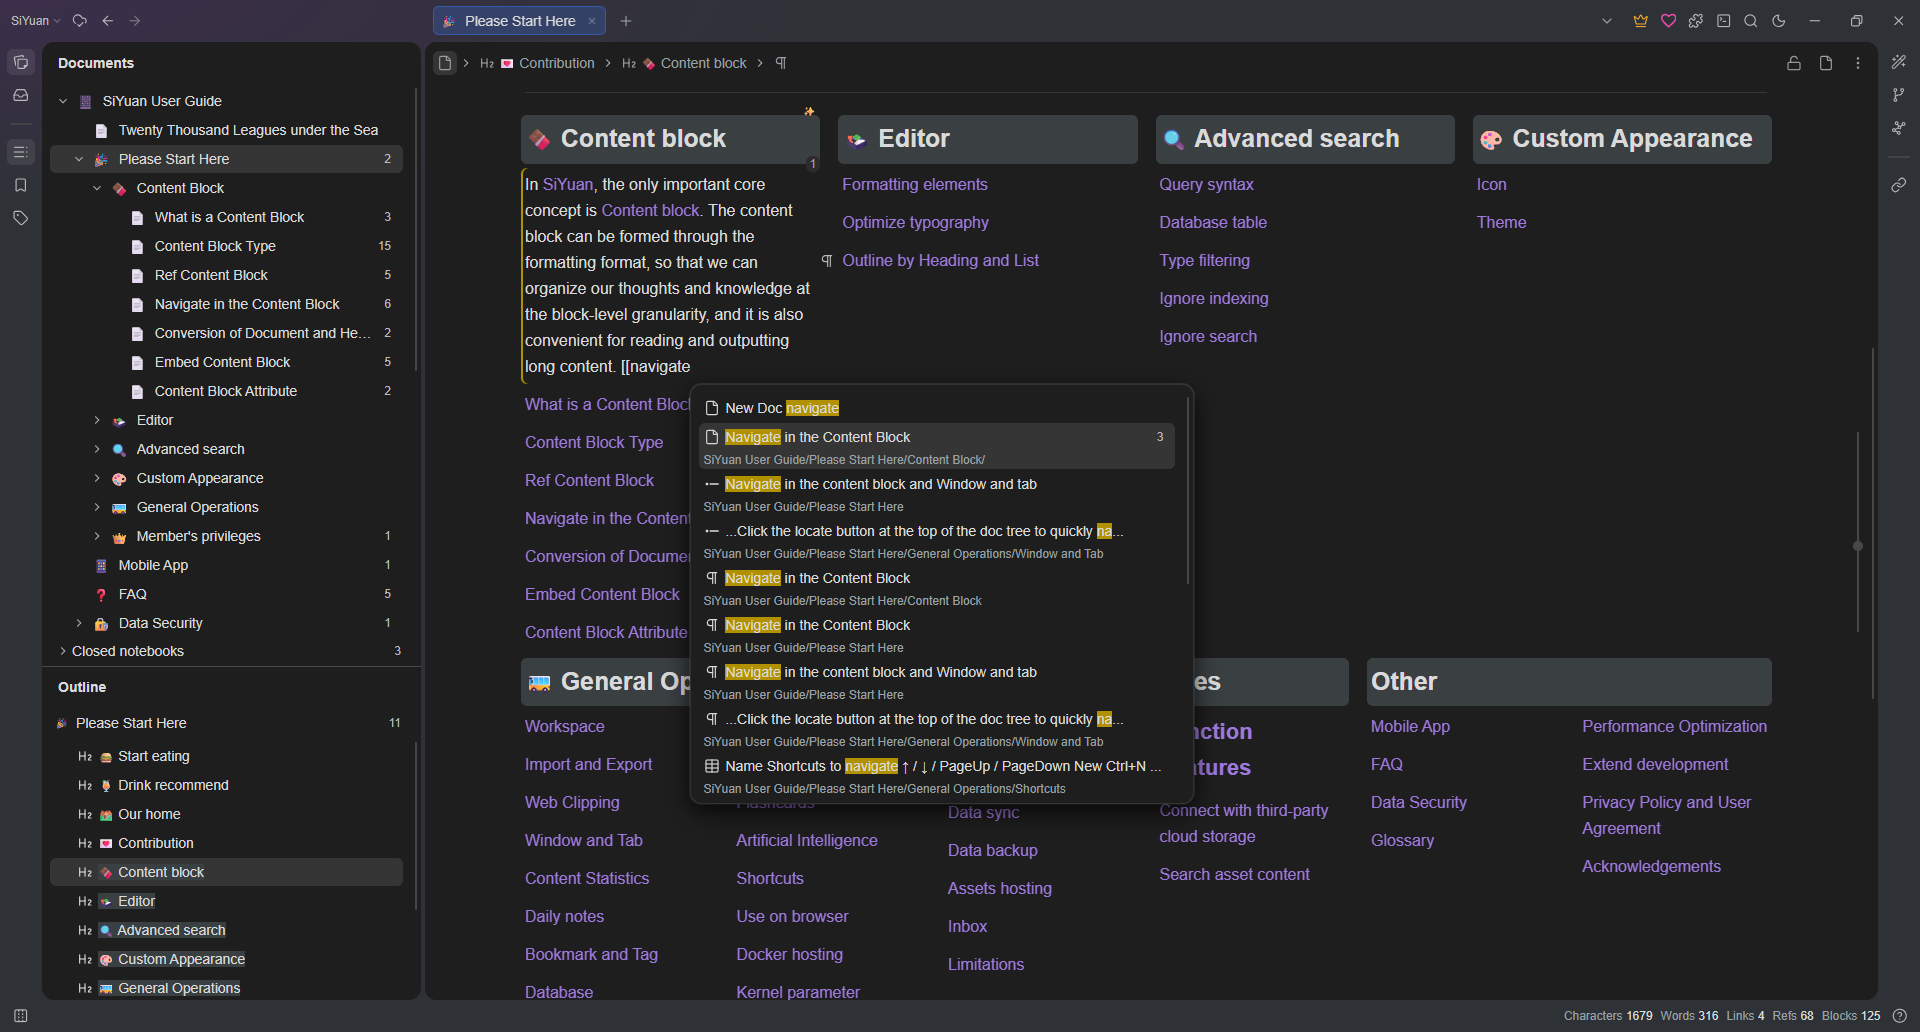Toggle the dock panels from bottom-left icon
Screen dimensions: 1920x1032
point(20,1016)
